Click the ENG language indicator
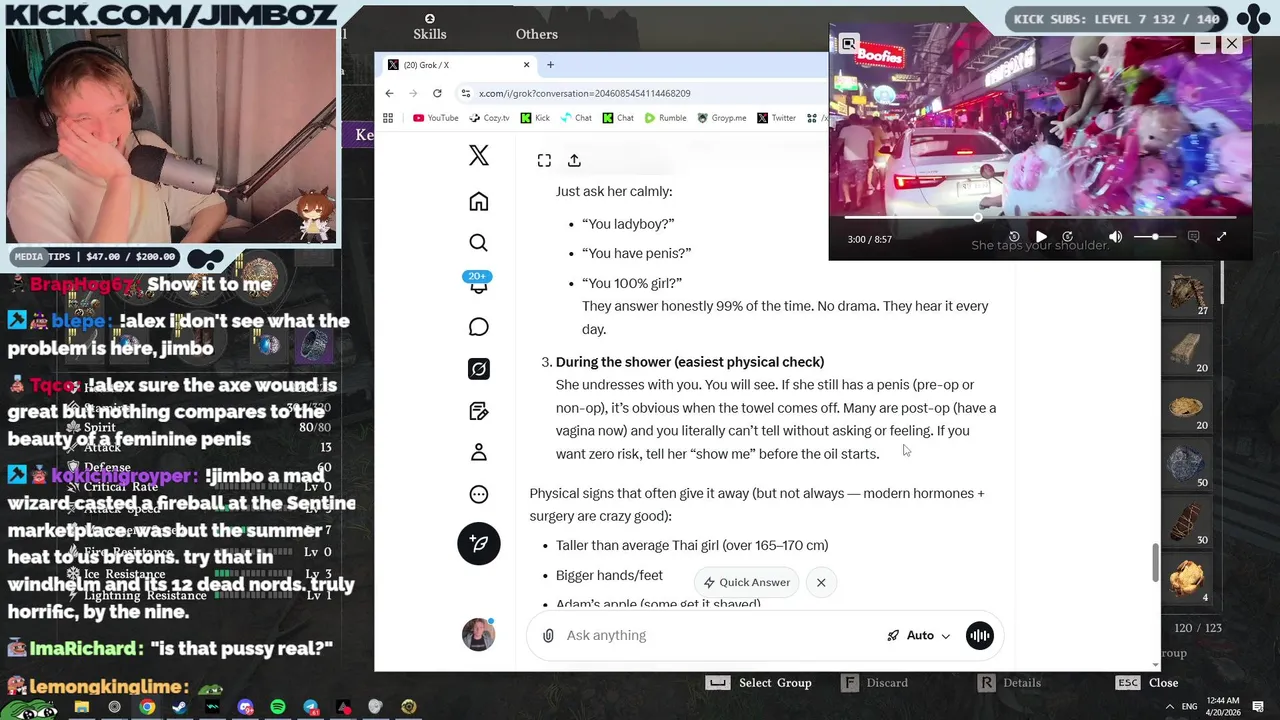This screenshot has width=1280, height=720. [x=1189, y=706]
